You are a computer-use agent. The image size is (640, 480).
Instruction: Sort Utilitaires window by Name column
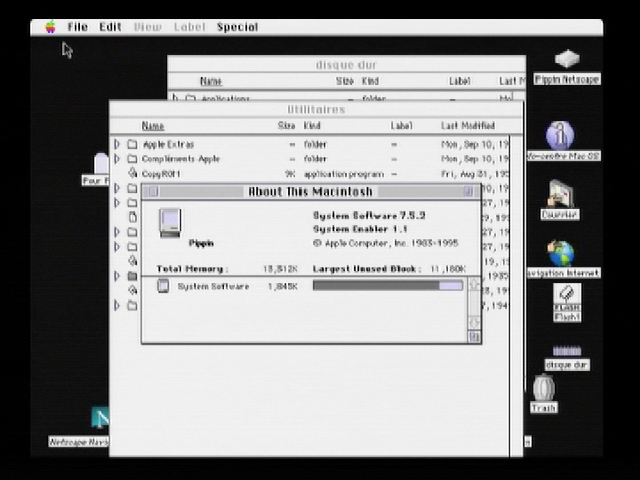tap(153, 126)
